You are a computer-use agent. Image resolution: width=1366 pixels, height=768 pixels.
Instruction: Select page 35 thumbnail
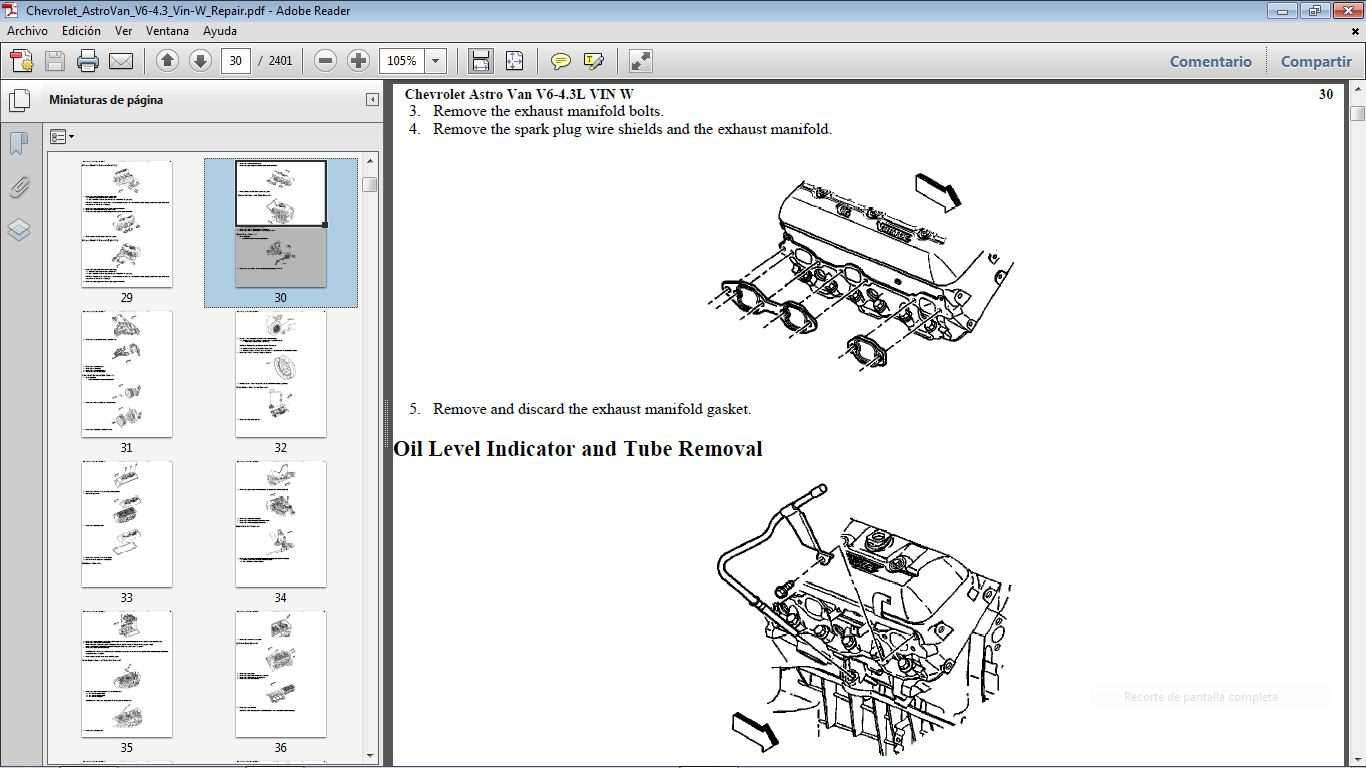[126, 674]
